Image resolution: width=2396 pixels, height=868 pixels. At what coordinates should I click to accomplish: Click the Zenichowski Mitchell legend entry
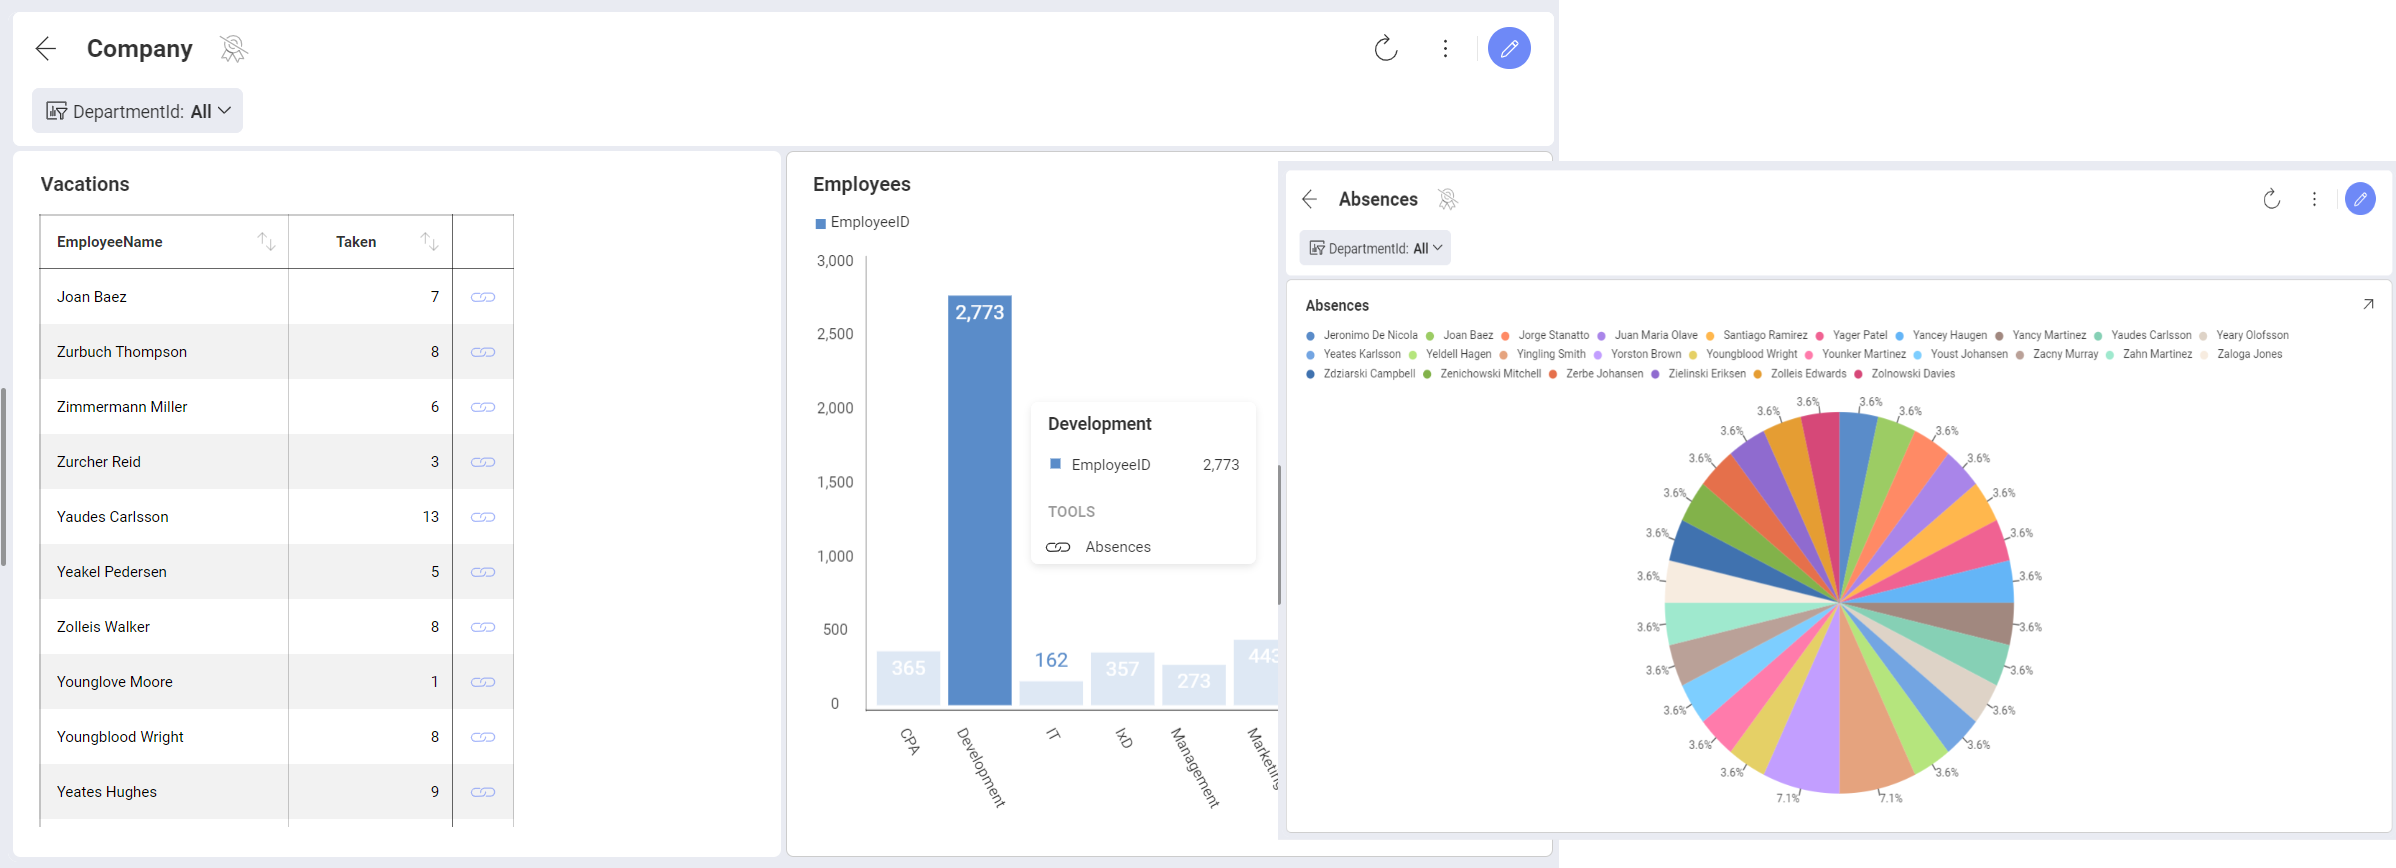point(1482,374)
